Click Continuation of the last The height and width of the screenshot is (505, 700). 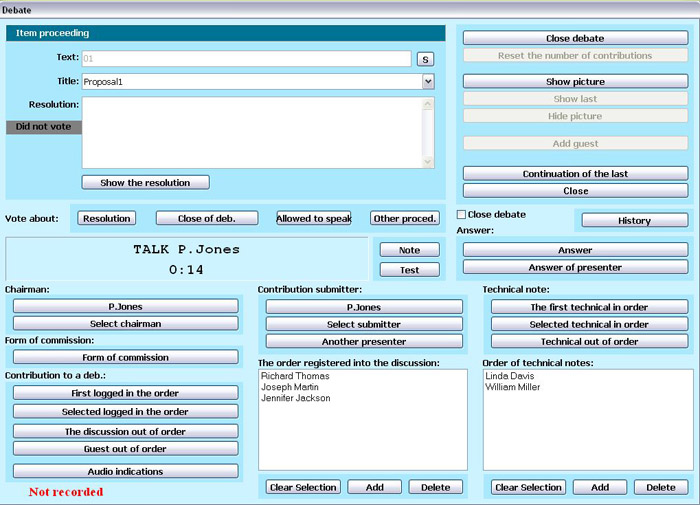click(575, 174)
